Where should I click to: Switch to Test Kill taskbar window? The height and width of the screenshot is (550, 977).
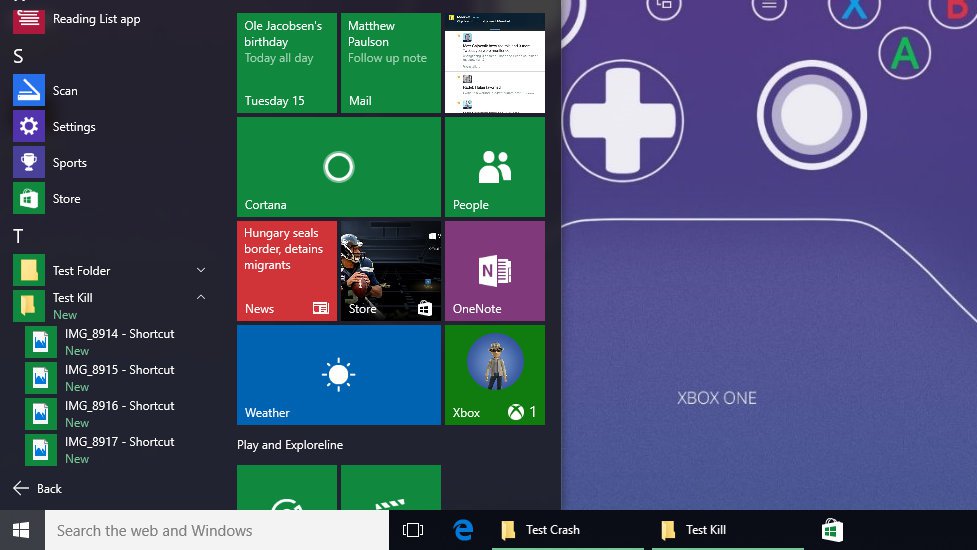[727, 530]
